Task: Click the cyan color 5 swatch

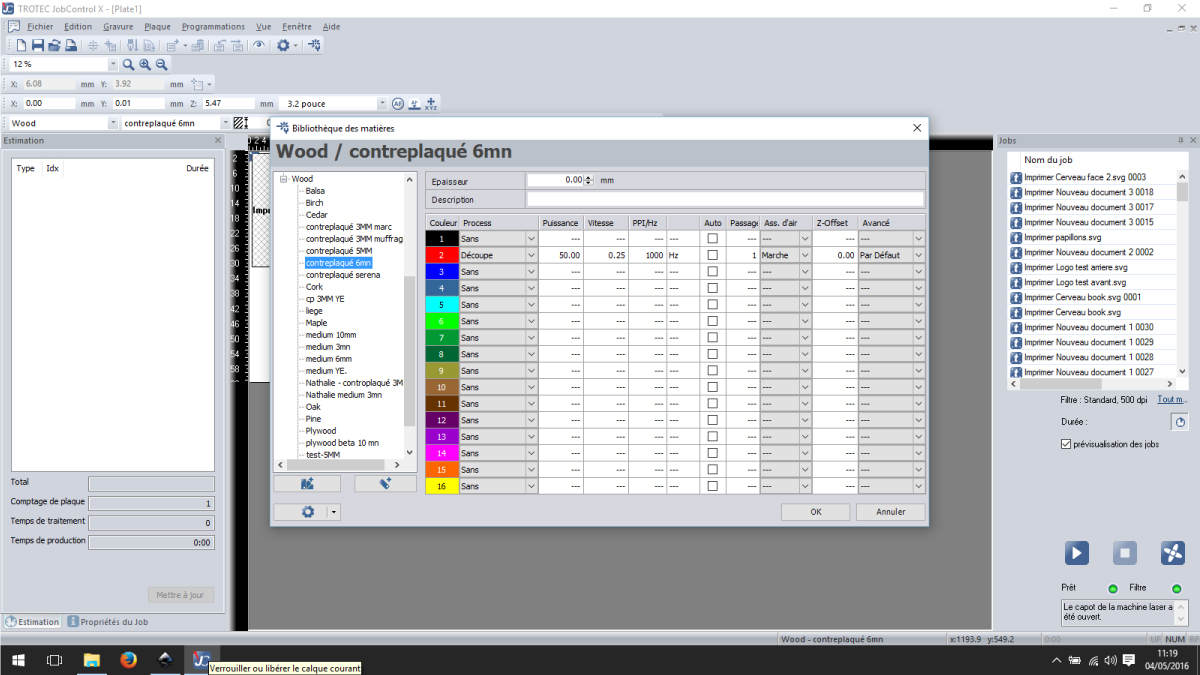Action: pos(441,305)
